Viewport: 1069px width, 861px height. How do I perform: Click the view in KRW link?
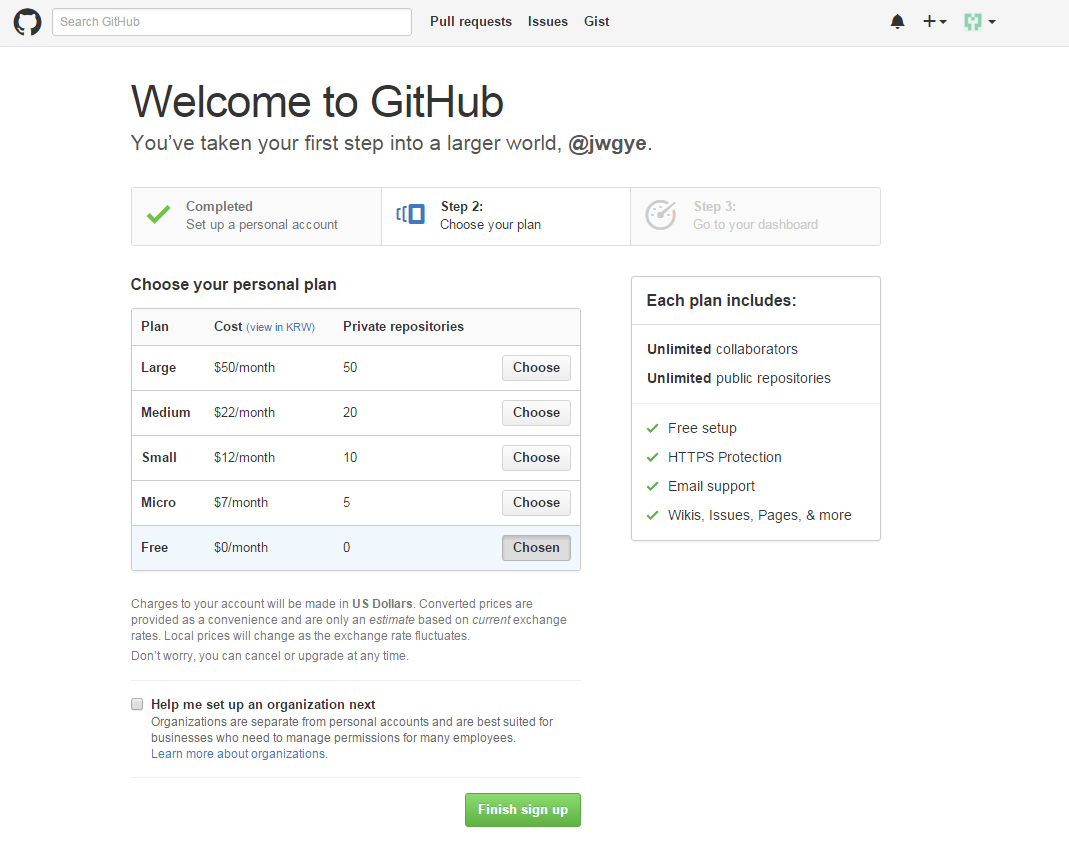point(280,327)
